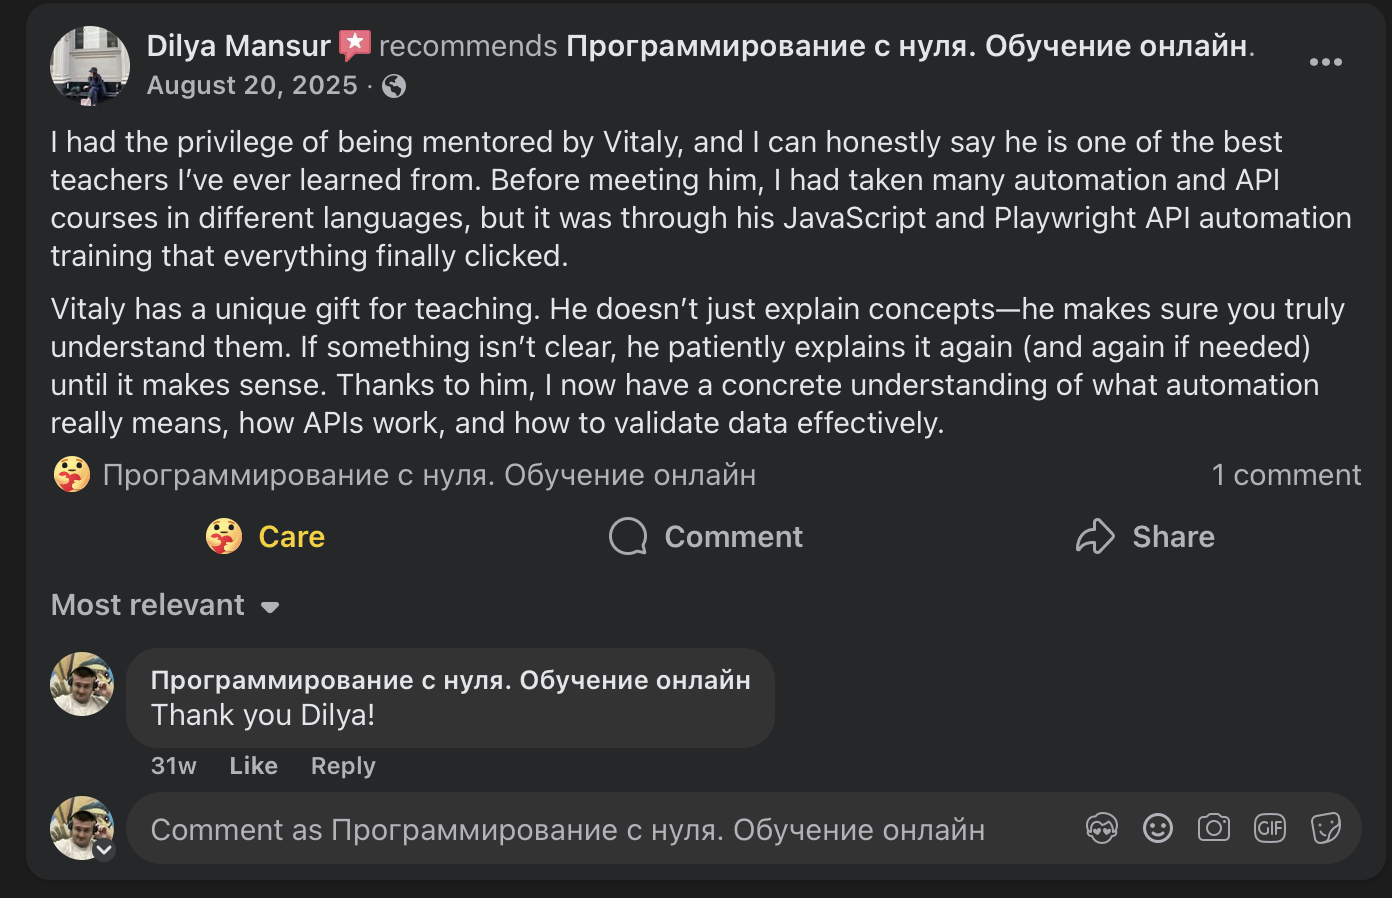View the 1 comment count link
Viewport: 1392px width, 898px height.
click(1286, 475)
